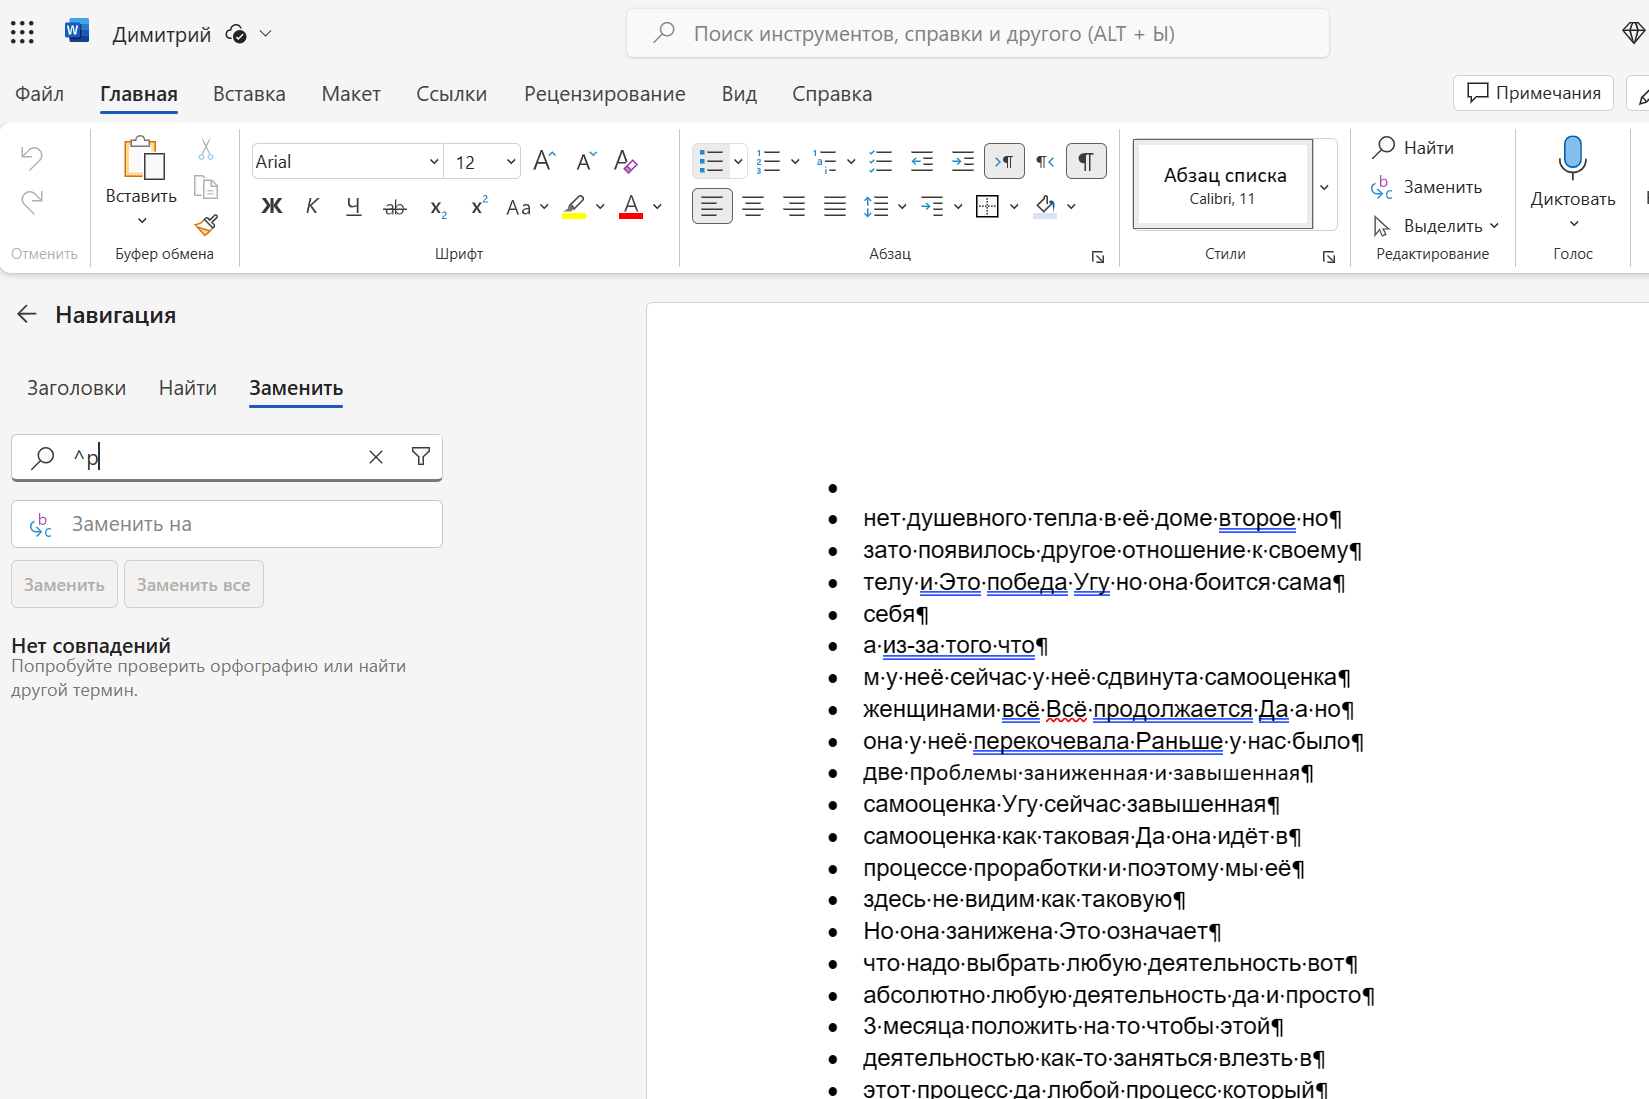This screenshot has width=1649, height=1099.
Task: Apply yellow text highlight color
Action: (x=574, y=206)
